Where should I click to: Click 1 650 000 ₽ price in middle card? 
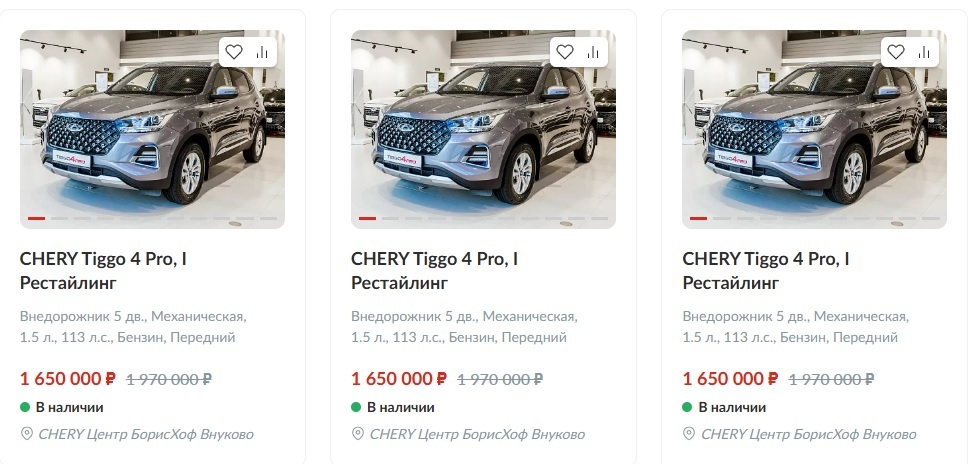[x=399, y=379]
